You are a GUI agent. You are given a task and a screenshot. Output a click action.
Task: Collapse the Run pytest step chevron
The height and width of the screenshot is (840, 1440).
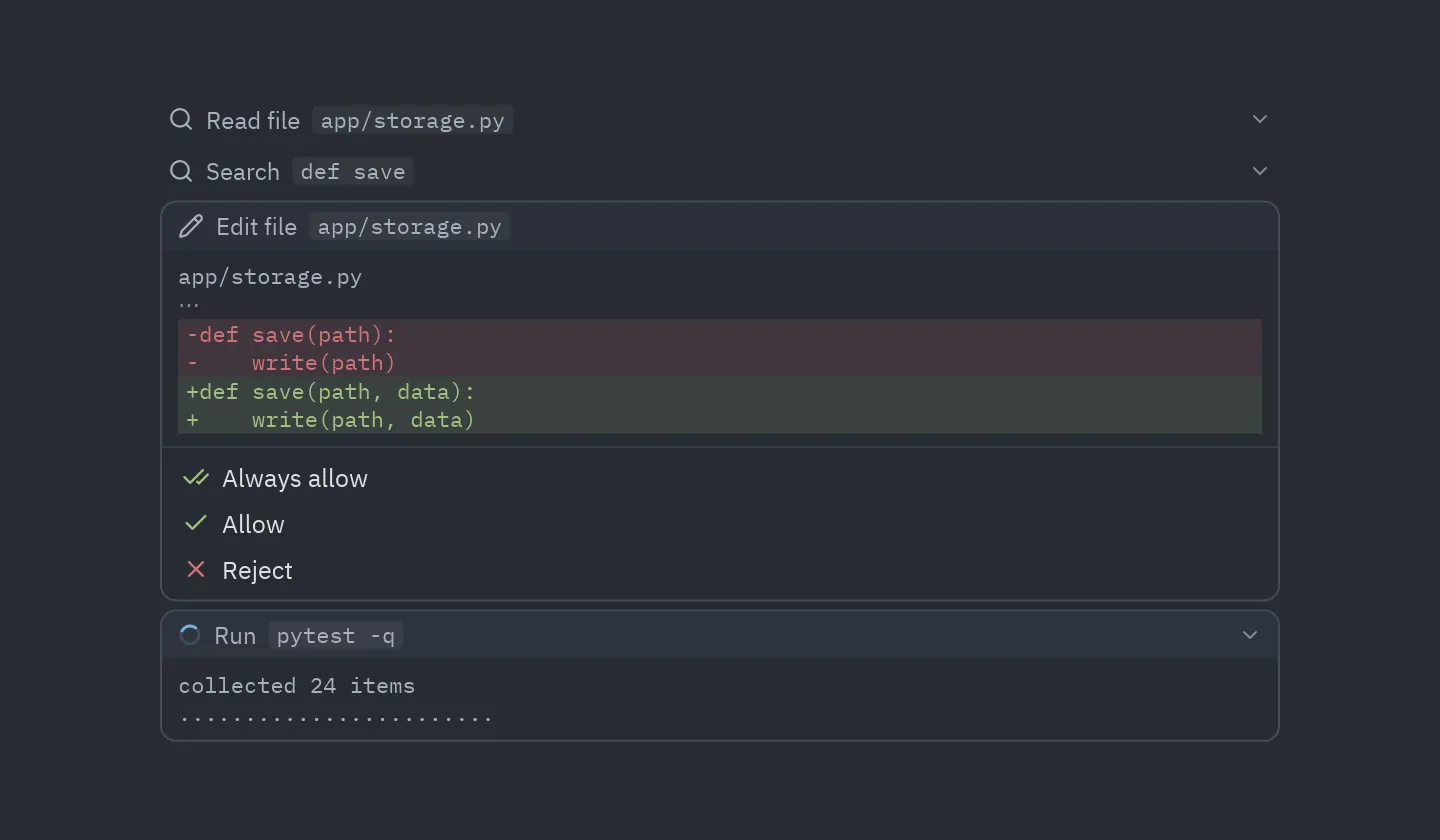(1250, 635)
